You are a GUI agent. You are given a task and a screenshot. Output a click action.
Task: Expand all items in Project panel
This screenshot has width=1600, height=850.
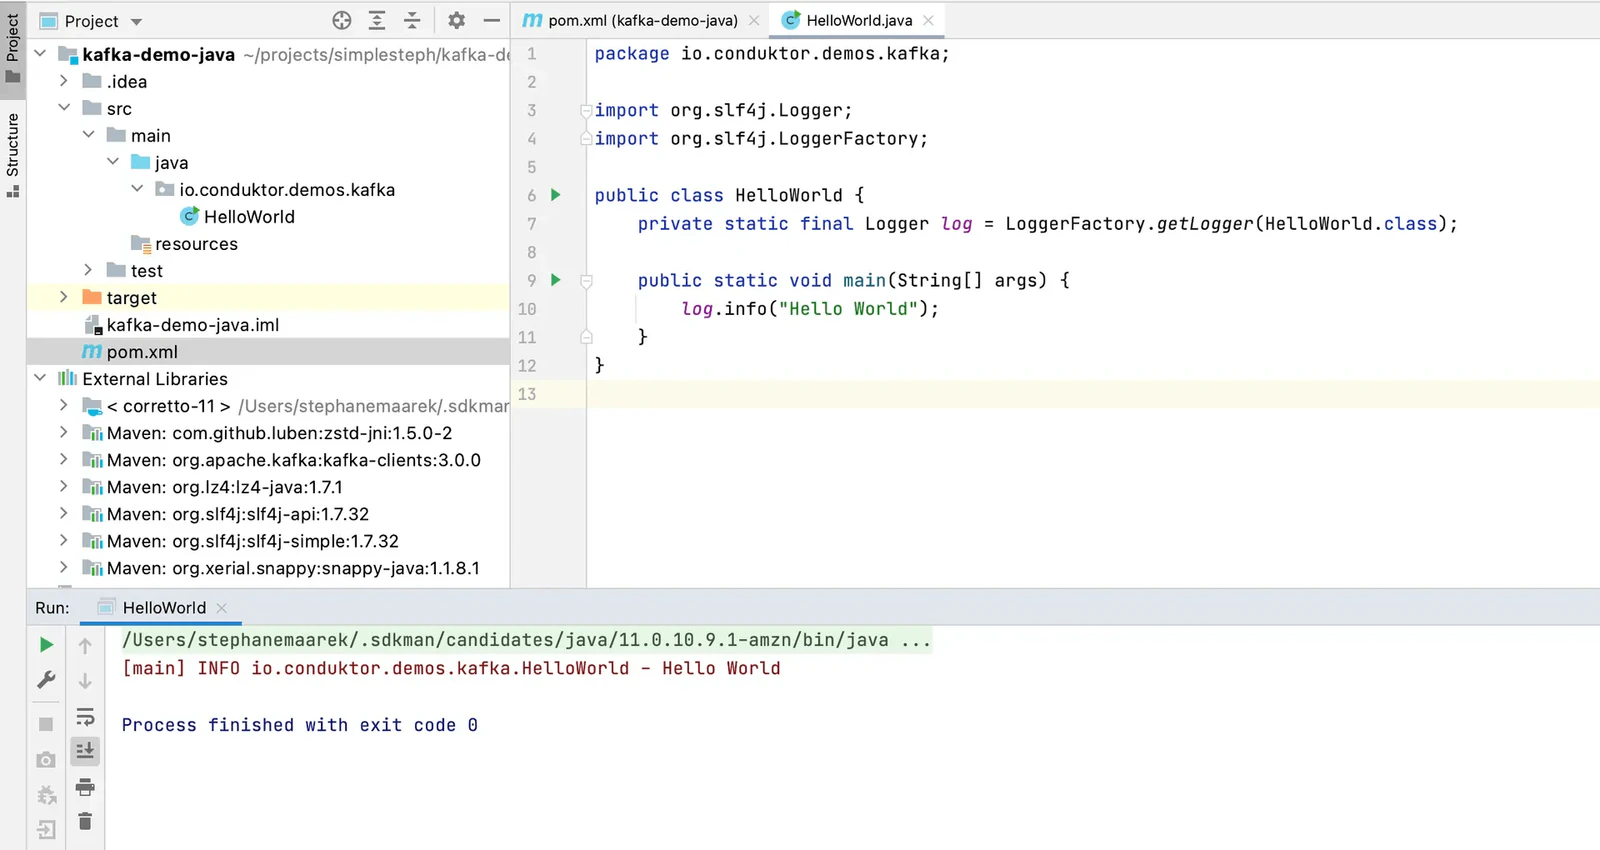tap(377, 20)
